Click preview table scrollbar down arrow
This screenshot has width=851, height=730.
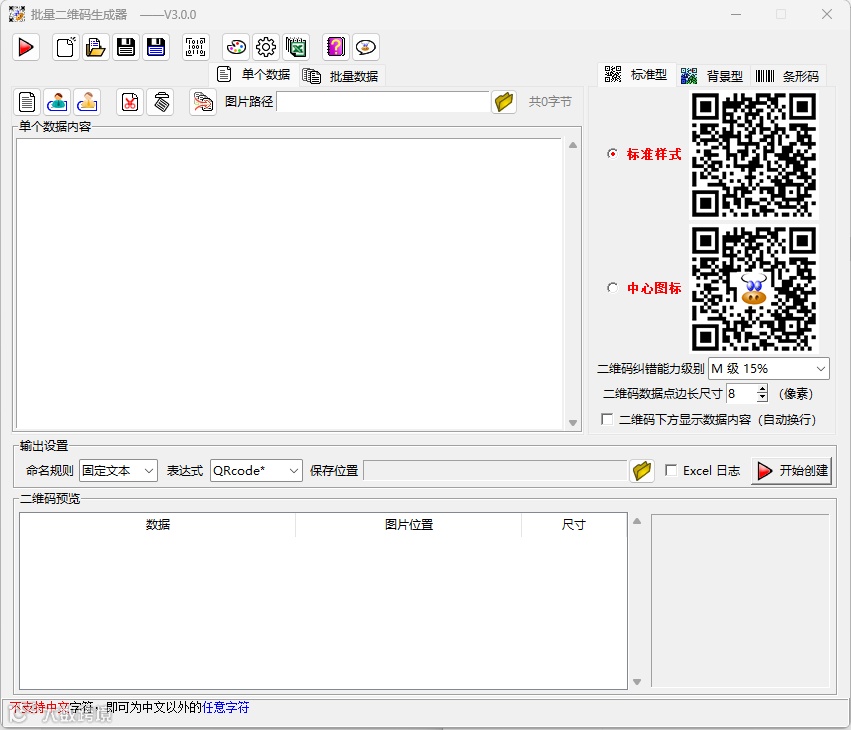637,682
